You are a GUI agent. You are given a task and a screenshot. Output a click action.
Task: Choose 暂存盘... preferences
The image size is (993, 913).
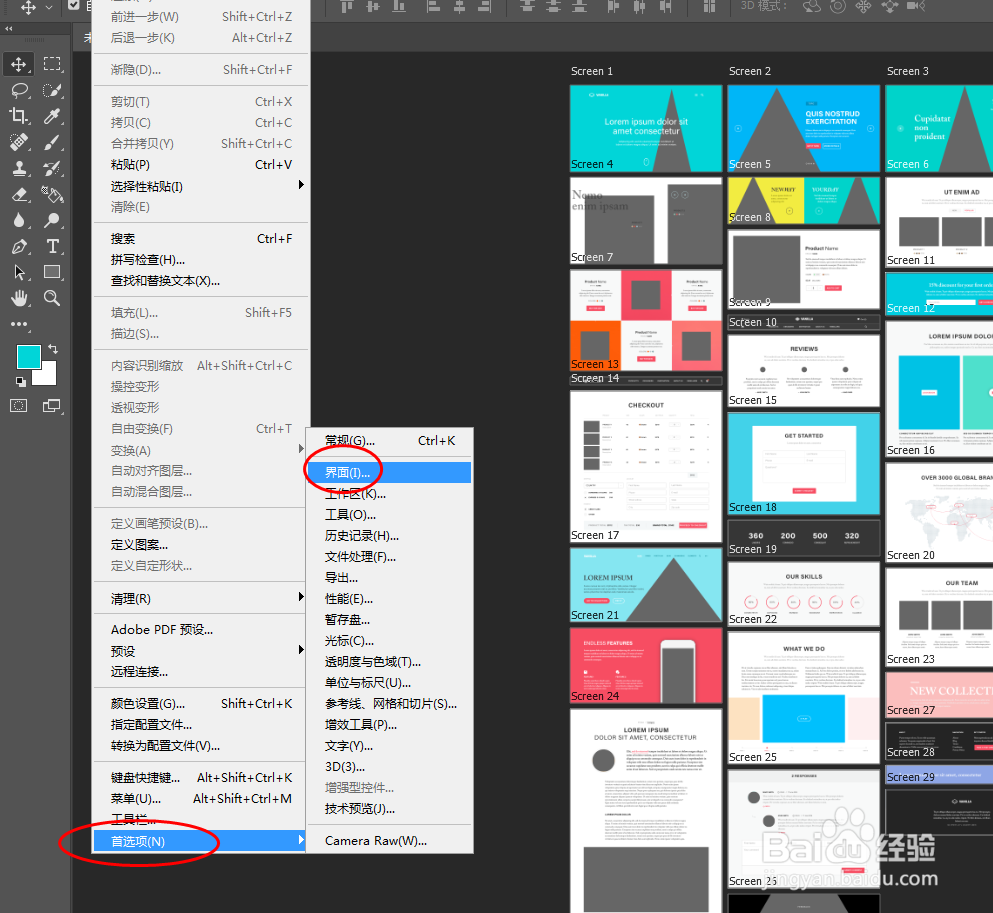[389, 619]
